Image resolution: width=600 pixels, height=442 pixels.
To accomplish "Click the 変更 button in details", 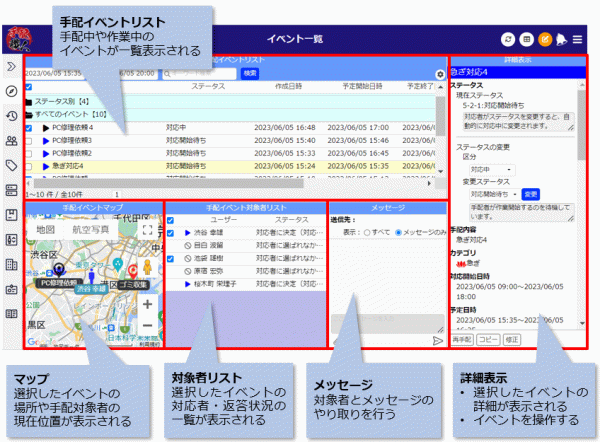I will [531, 193].
